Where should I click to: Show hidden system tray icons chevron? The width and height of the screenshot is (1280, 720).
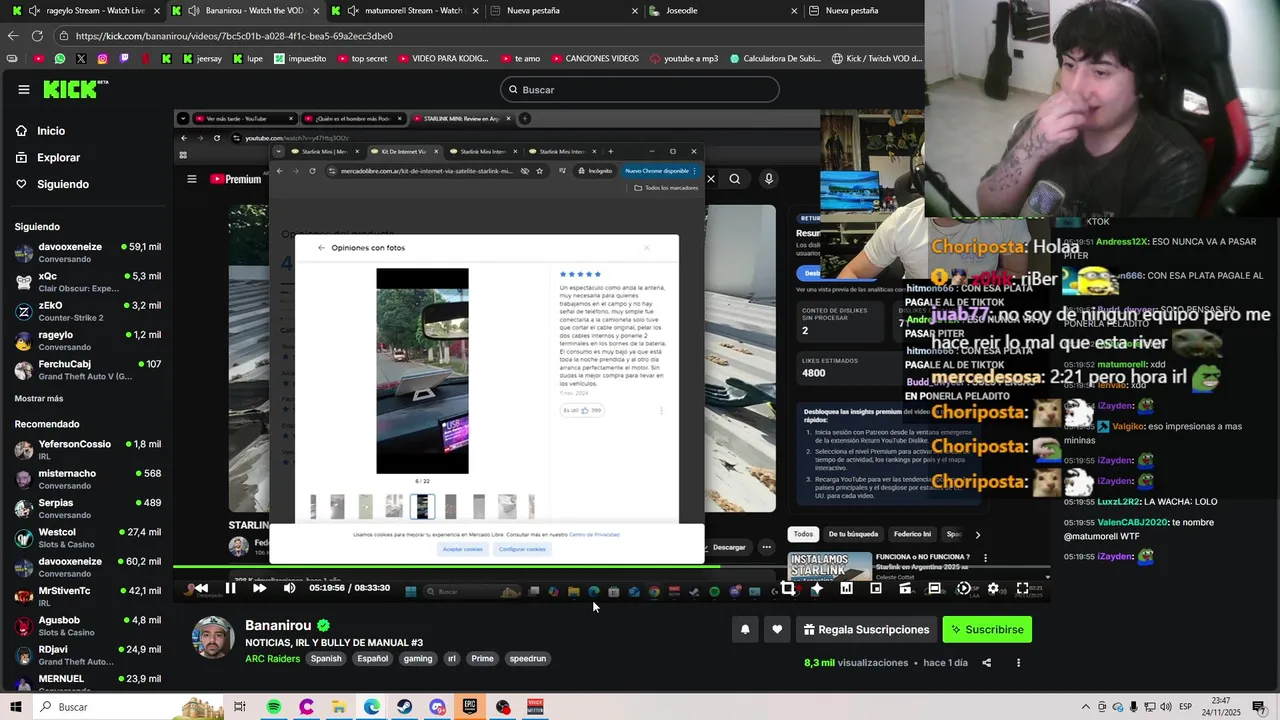point(1086,707)
